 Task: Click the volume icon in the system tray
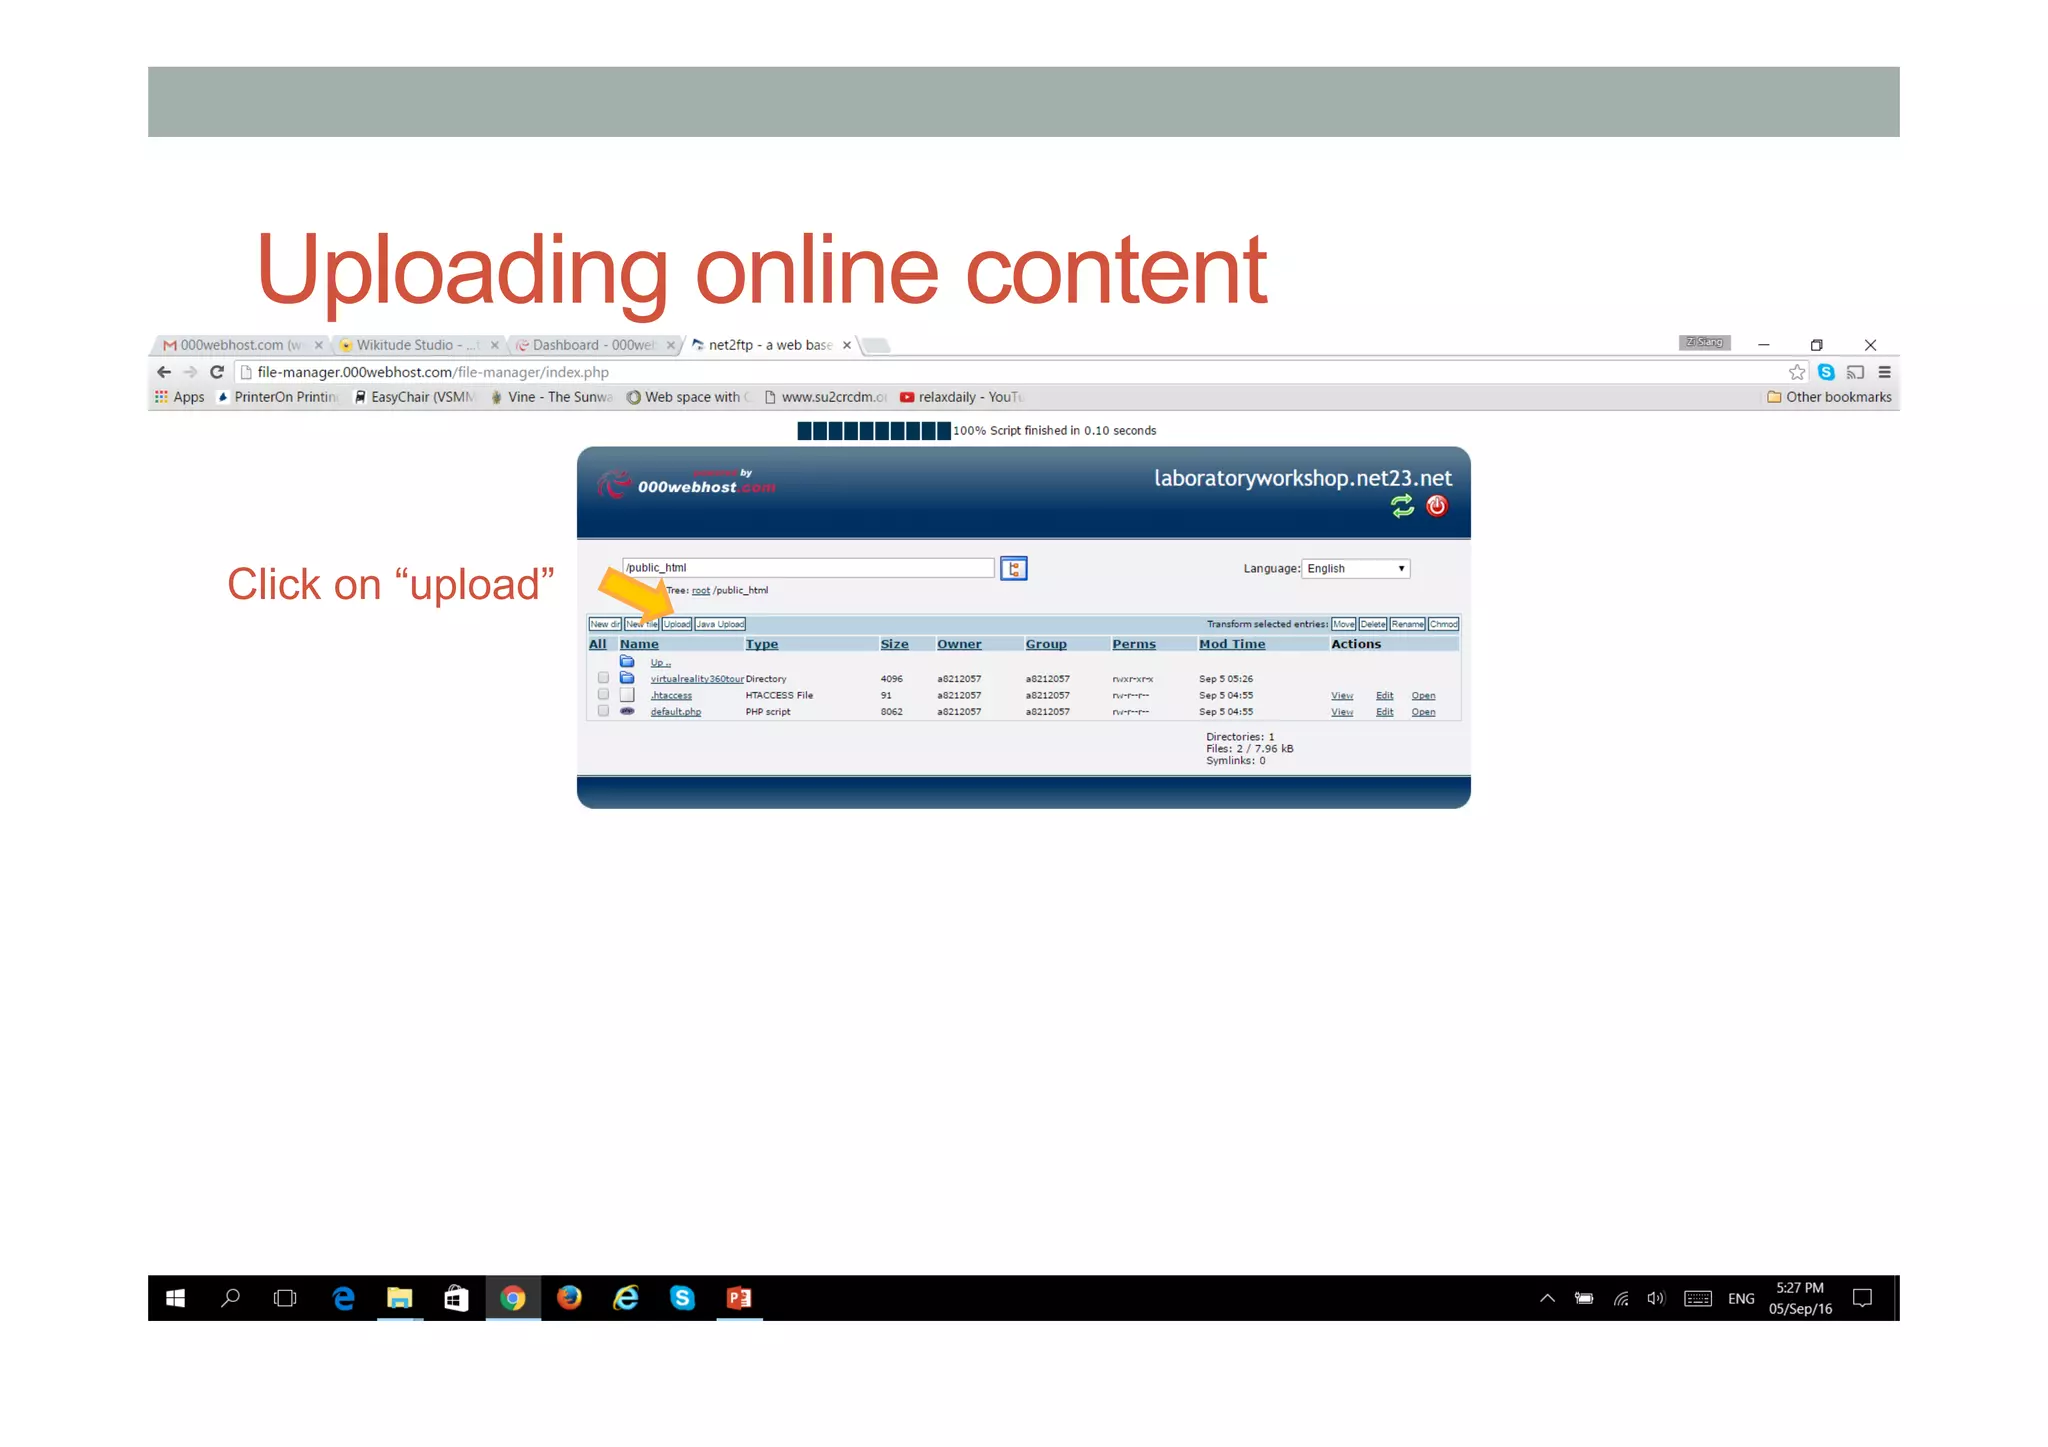point(1656,1299)
